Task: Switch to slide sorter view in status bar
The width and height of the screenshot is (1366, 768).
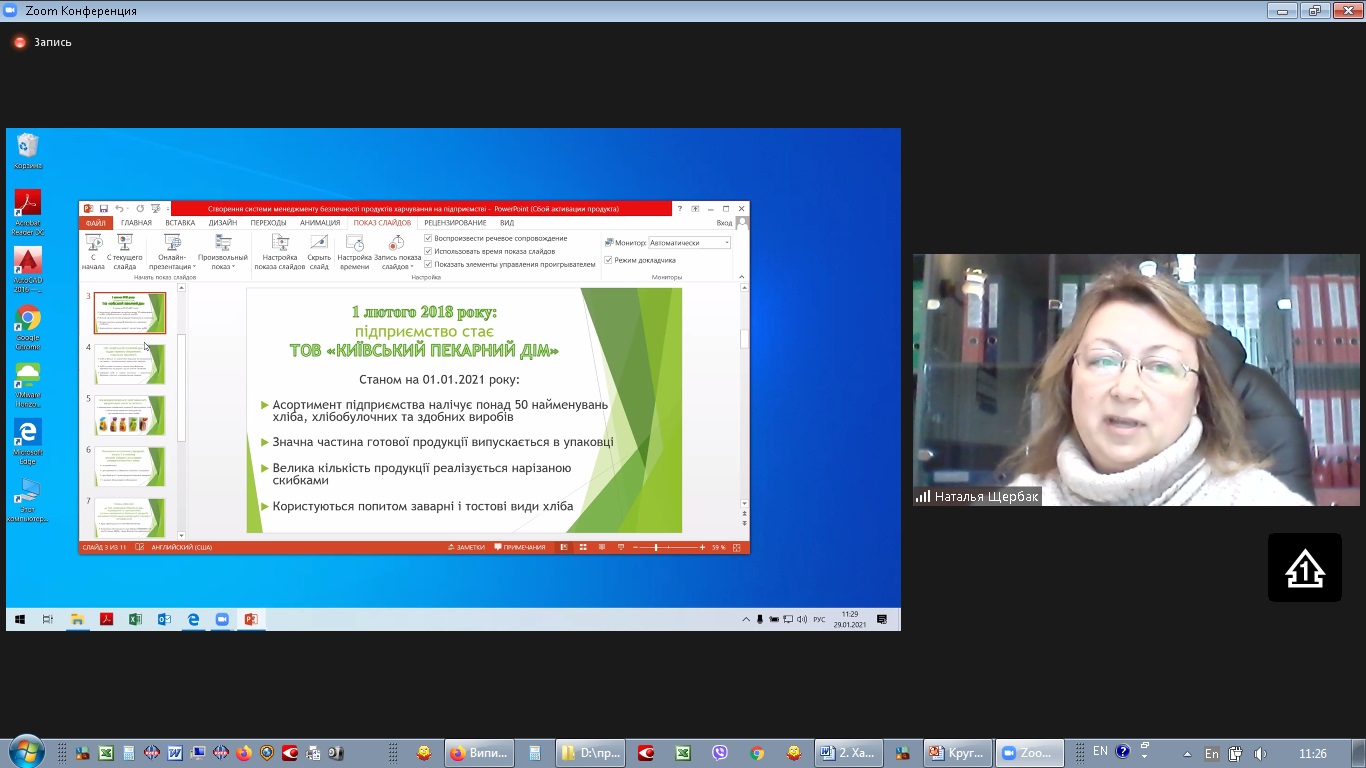Action: (x=582, y=547)
